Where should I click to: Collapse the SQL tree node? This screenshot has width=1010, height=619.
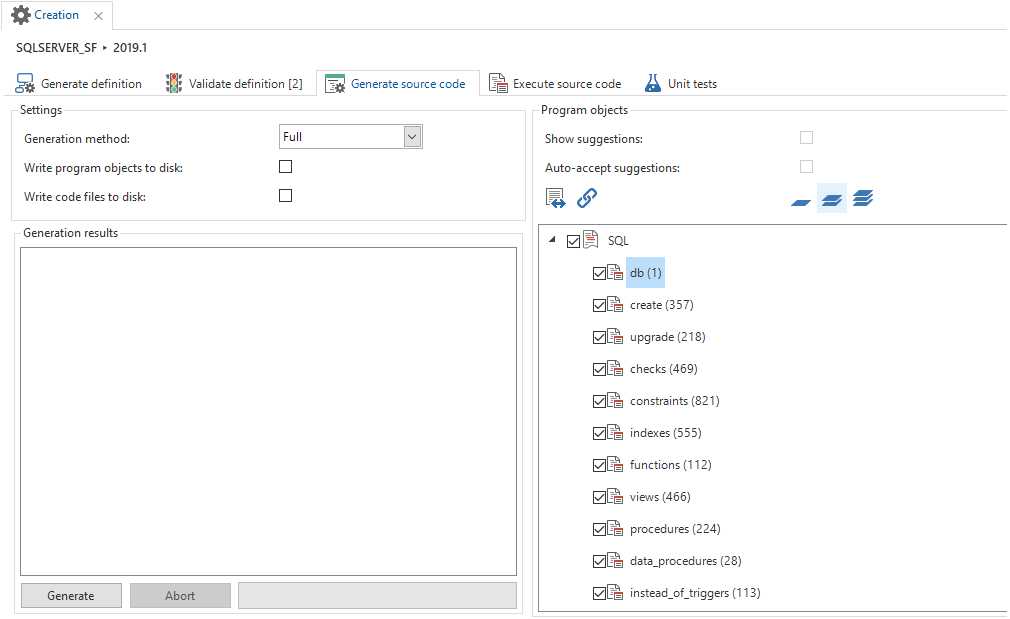pyautogui.click(x=552, y=241)
